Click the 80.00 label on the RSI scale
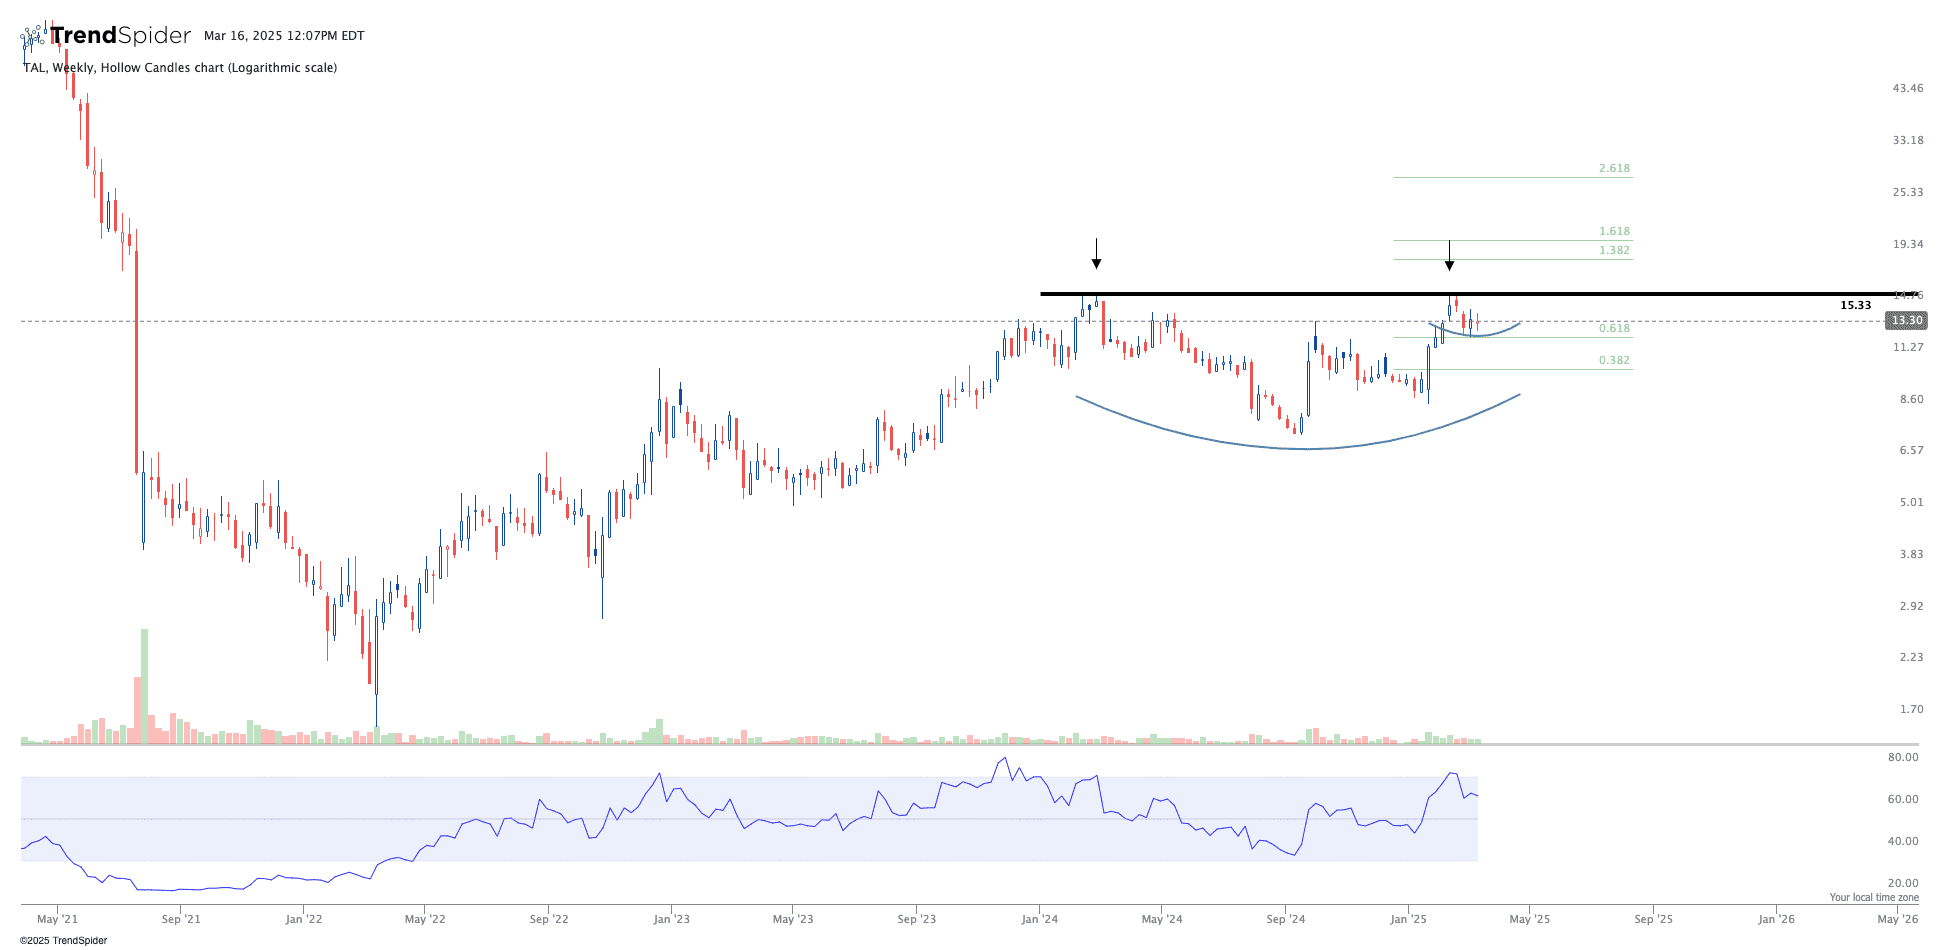 point(1903,757)
